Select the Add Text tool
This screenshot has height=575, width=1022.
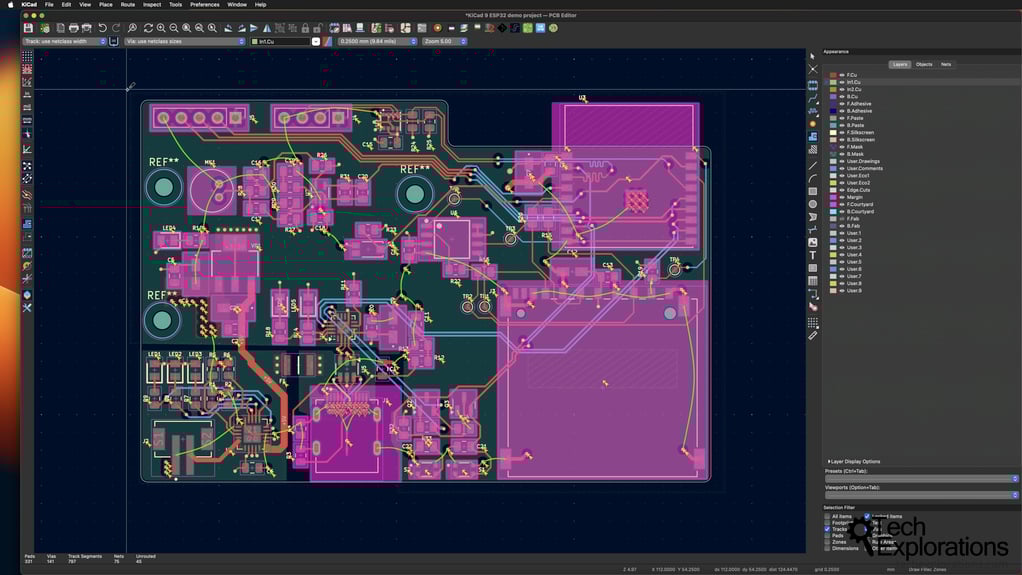pyautogui.click(x=813, y=255)
